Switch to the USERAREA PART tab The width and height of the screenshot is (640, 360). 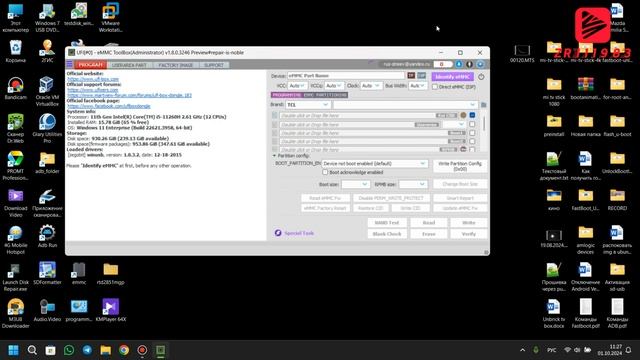tap(129, 65)
